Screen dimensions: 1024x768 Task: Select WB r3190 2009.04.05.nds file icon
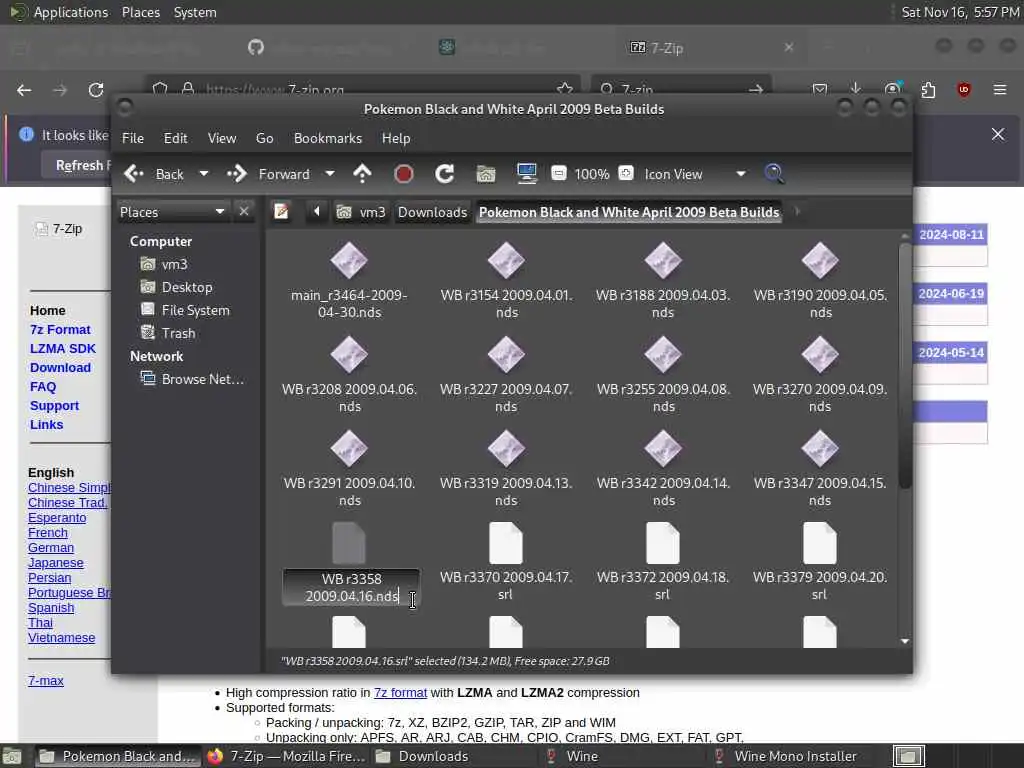[820, 261]
